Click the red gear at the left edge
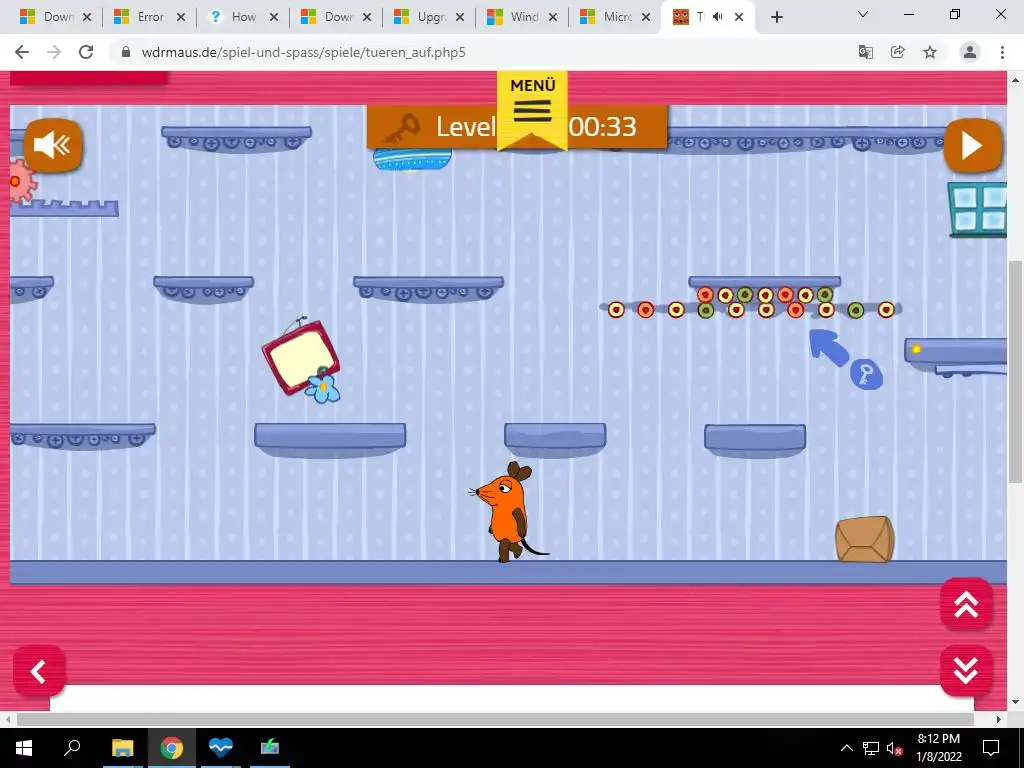 coord(22,180)
